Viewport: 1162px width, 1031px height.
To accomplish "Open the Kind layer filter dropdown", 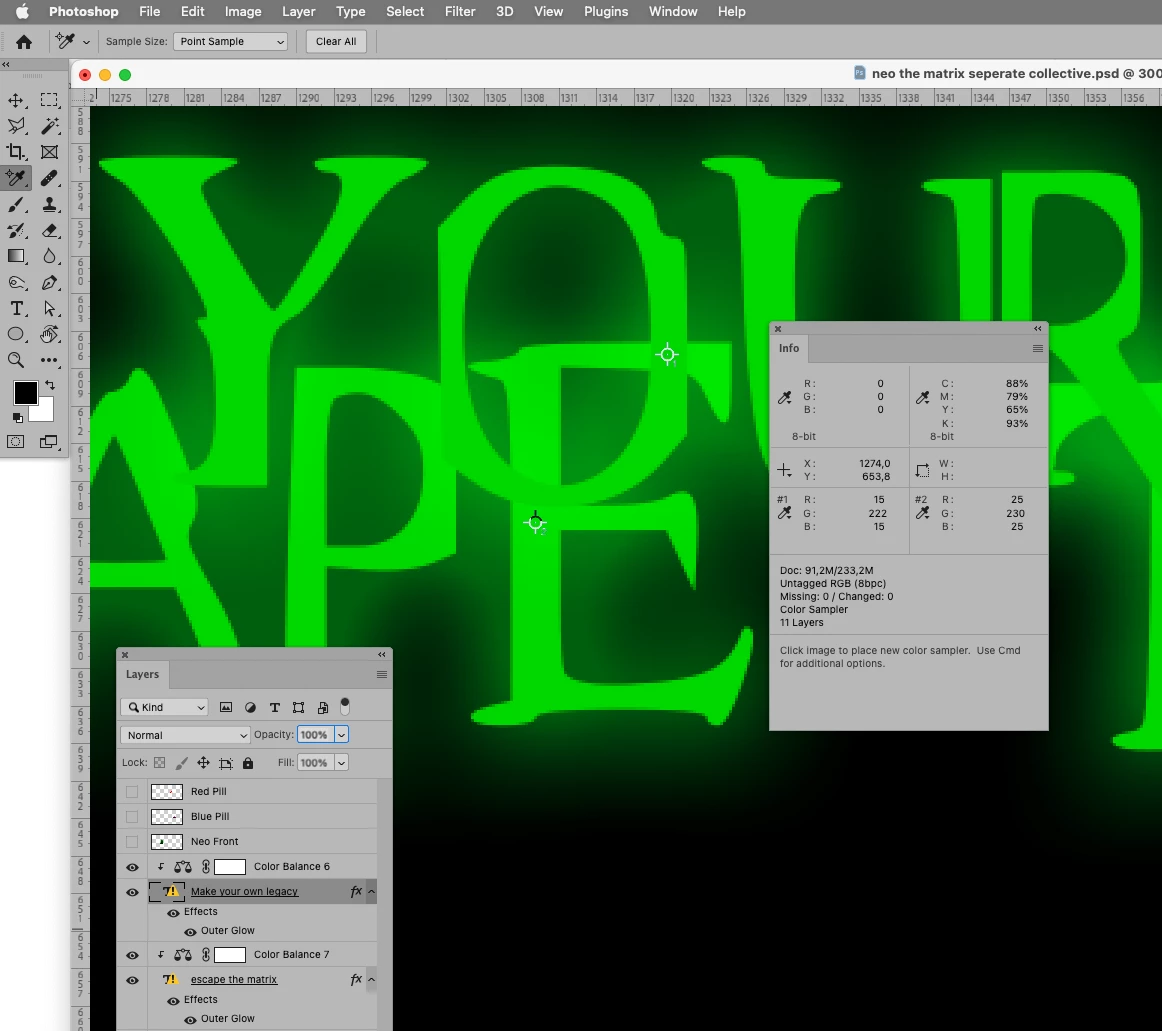I will [x=164, y=707].
